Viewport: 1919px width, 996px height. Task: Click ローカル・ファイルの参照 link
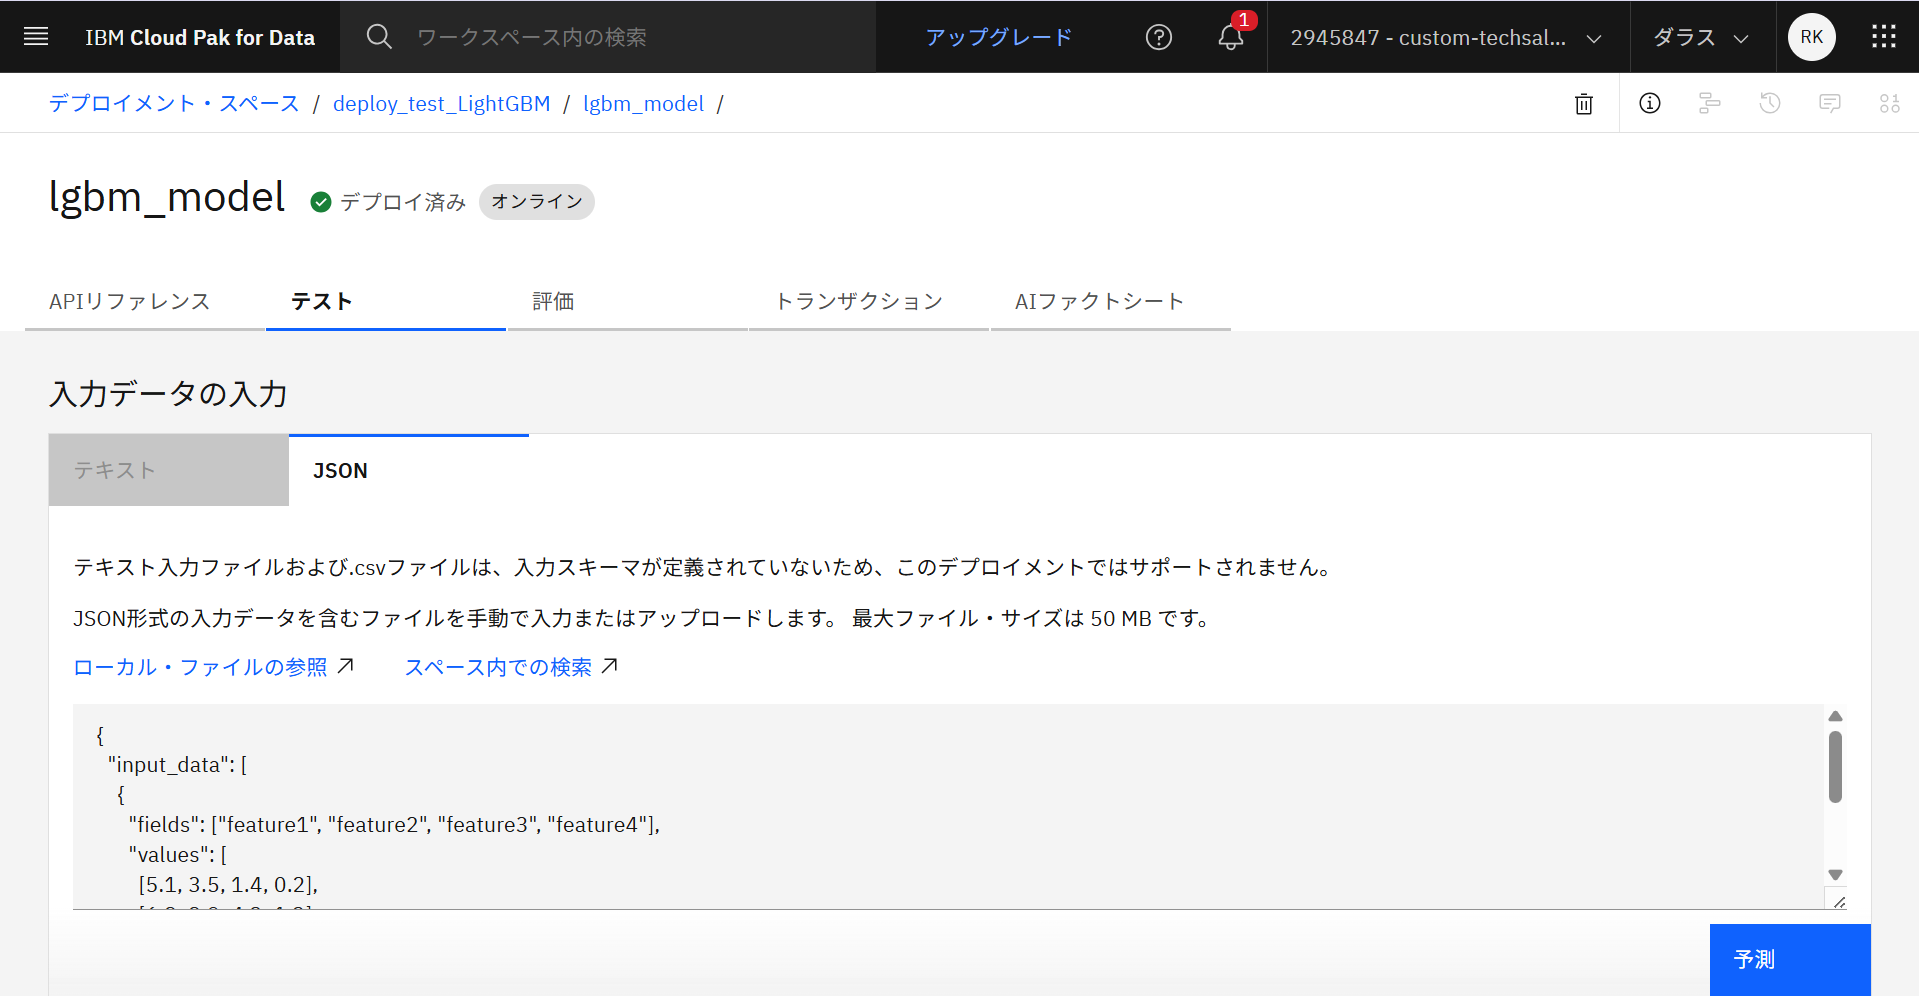point(200,667)
